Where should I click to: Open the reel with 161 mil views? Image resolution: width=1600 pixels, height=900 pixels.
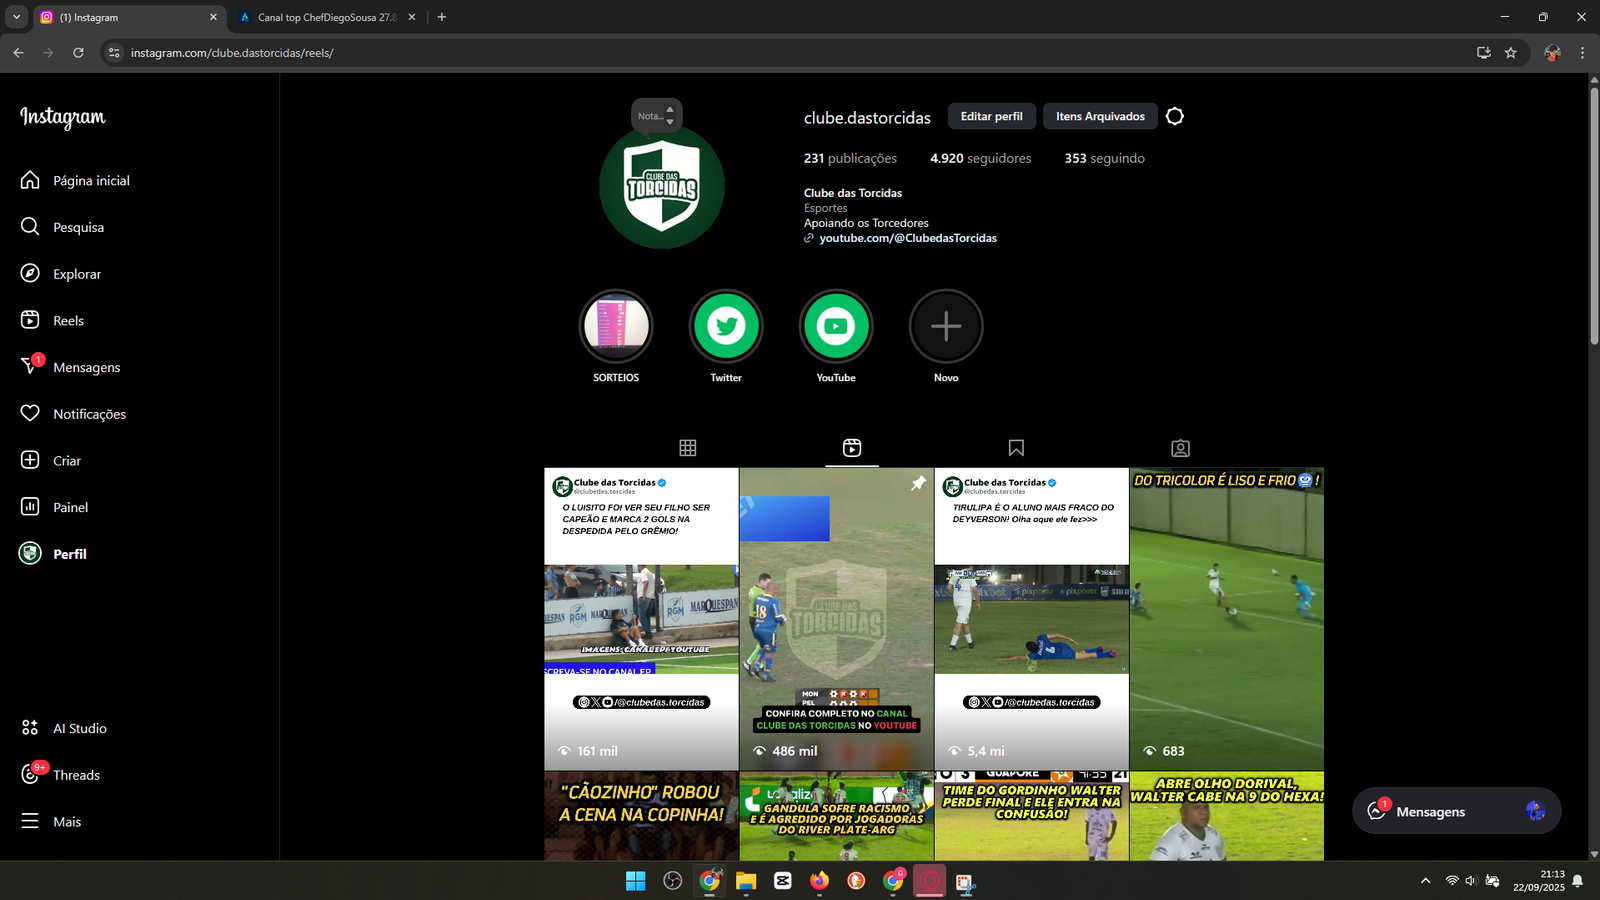pos(641,619)
